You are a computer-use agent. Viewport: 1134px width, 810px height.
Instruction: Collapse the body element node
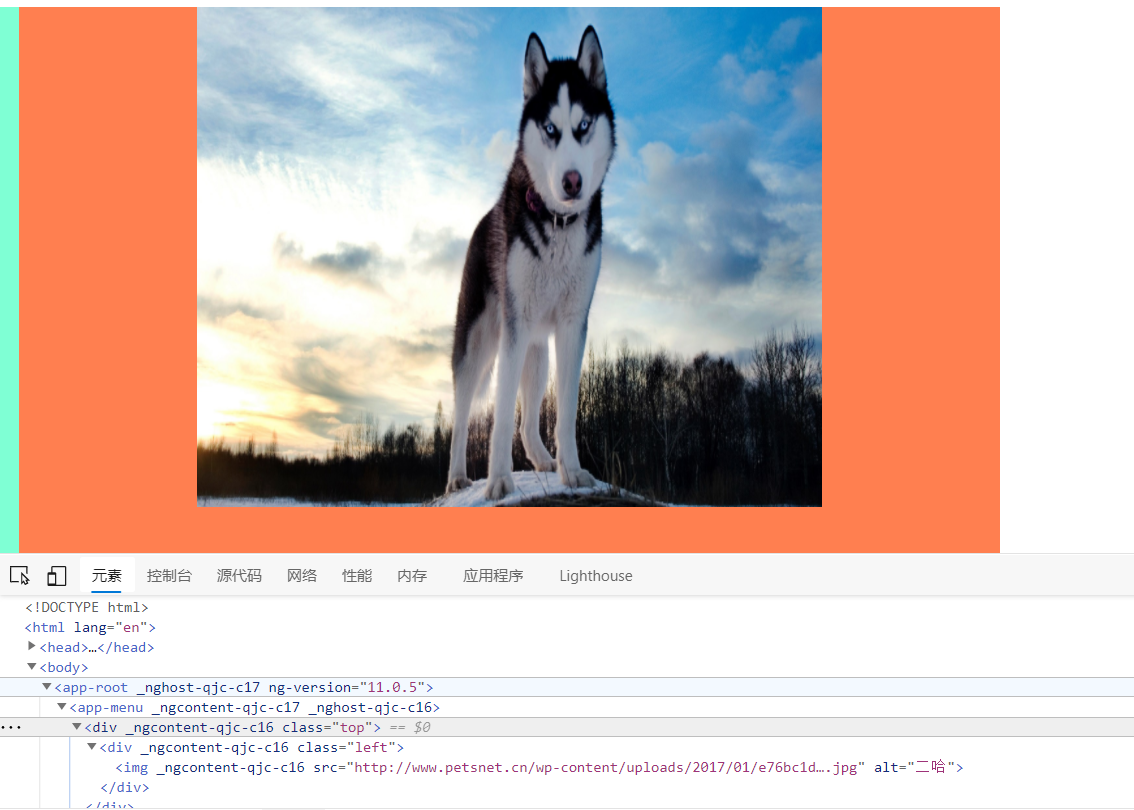click(32, 667)
